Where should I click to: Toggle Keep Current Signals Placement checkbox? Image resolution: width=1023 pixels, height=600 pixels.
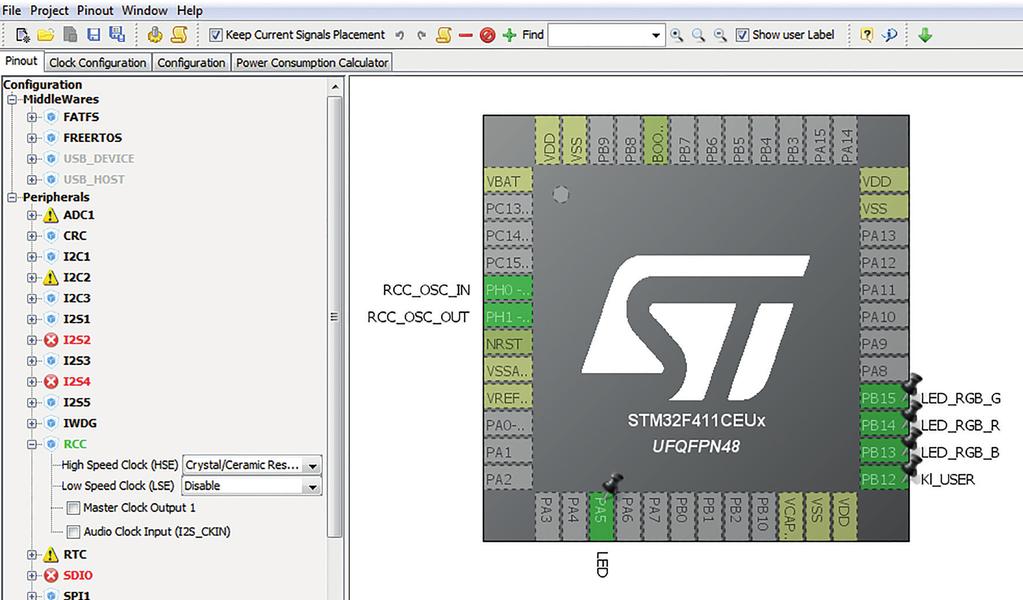(216, 35)
